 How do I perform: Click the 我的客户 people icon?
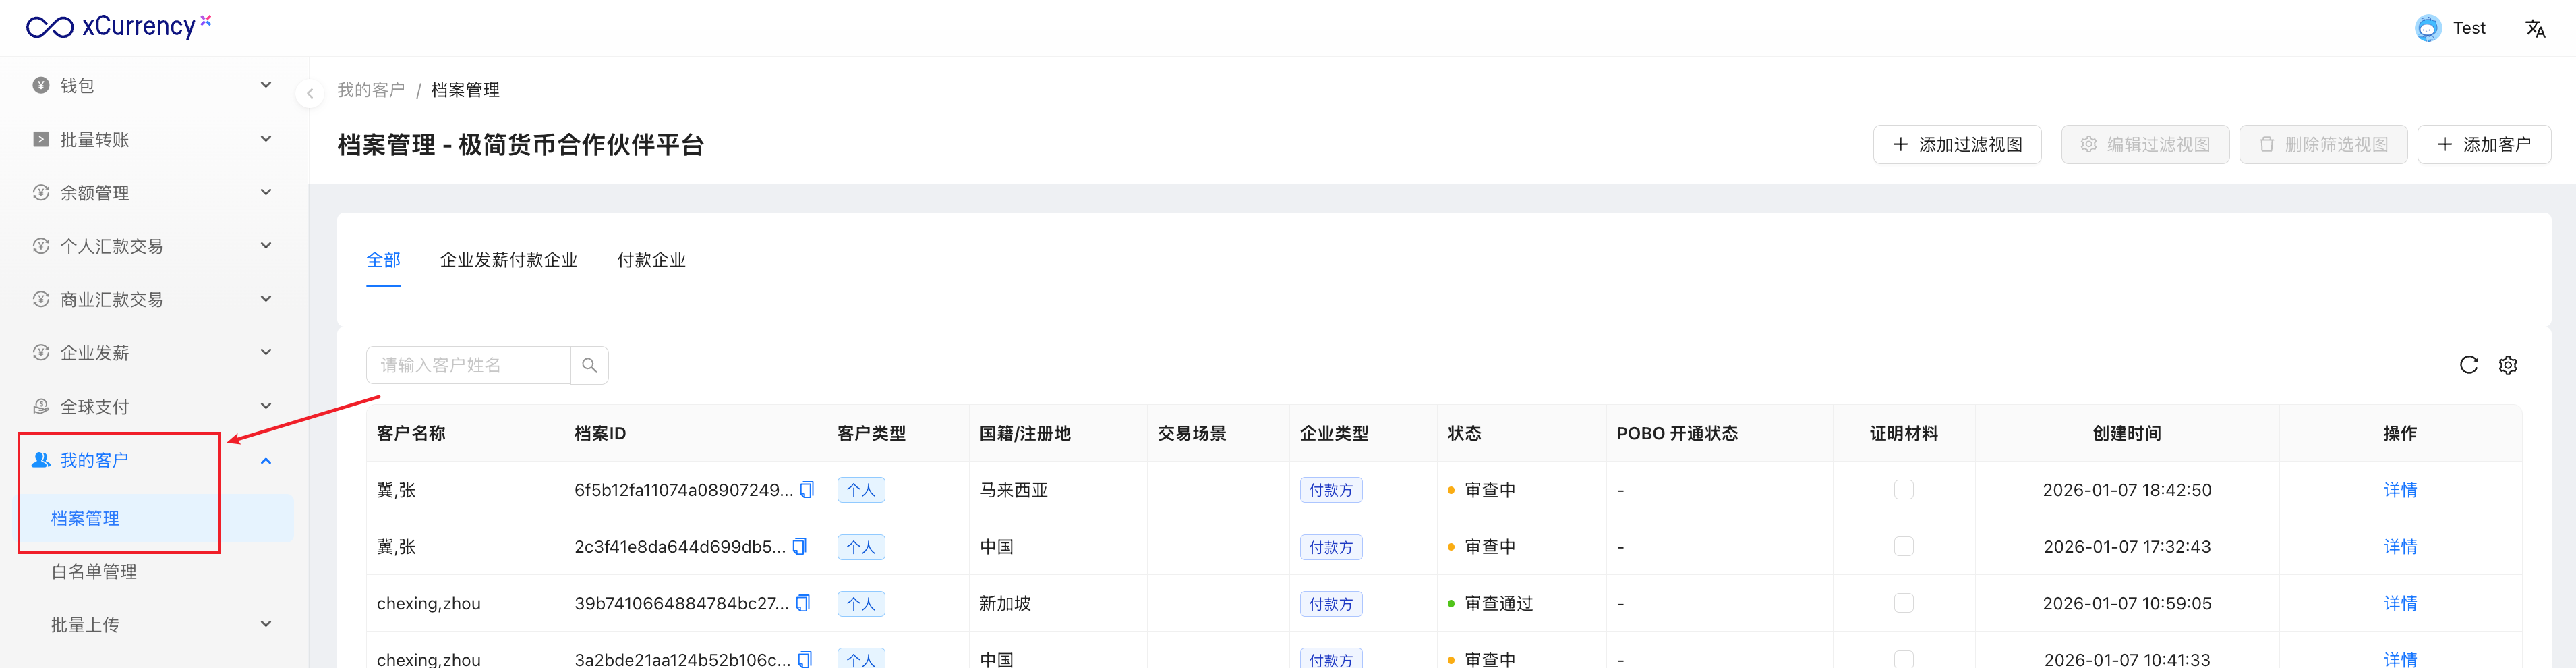(x=41, y=460)
